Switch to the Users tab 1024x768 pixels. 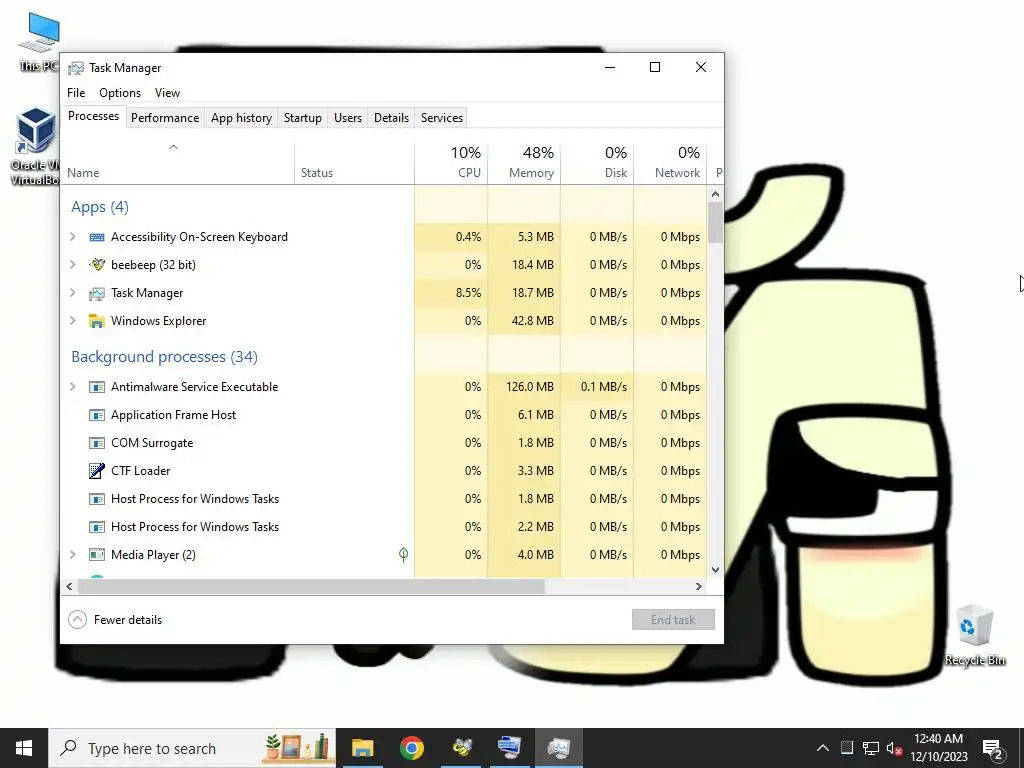click(348, 118)
